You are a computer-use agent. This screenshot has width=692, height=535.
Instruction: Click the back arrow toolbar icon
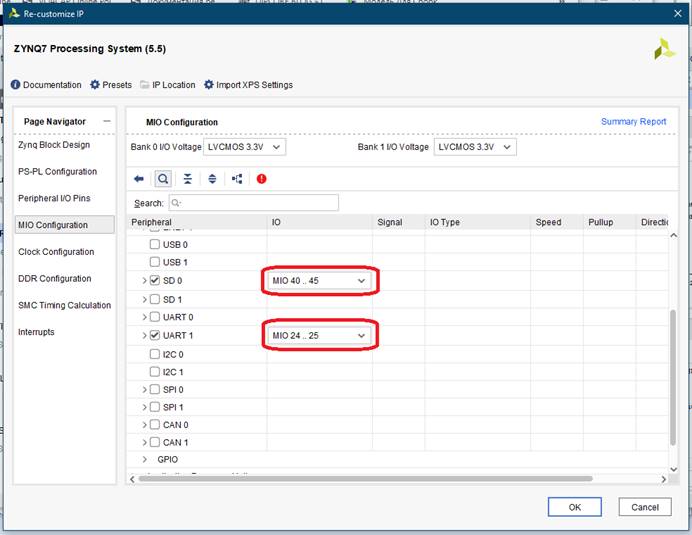(x=139, y=179)
